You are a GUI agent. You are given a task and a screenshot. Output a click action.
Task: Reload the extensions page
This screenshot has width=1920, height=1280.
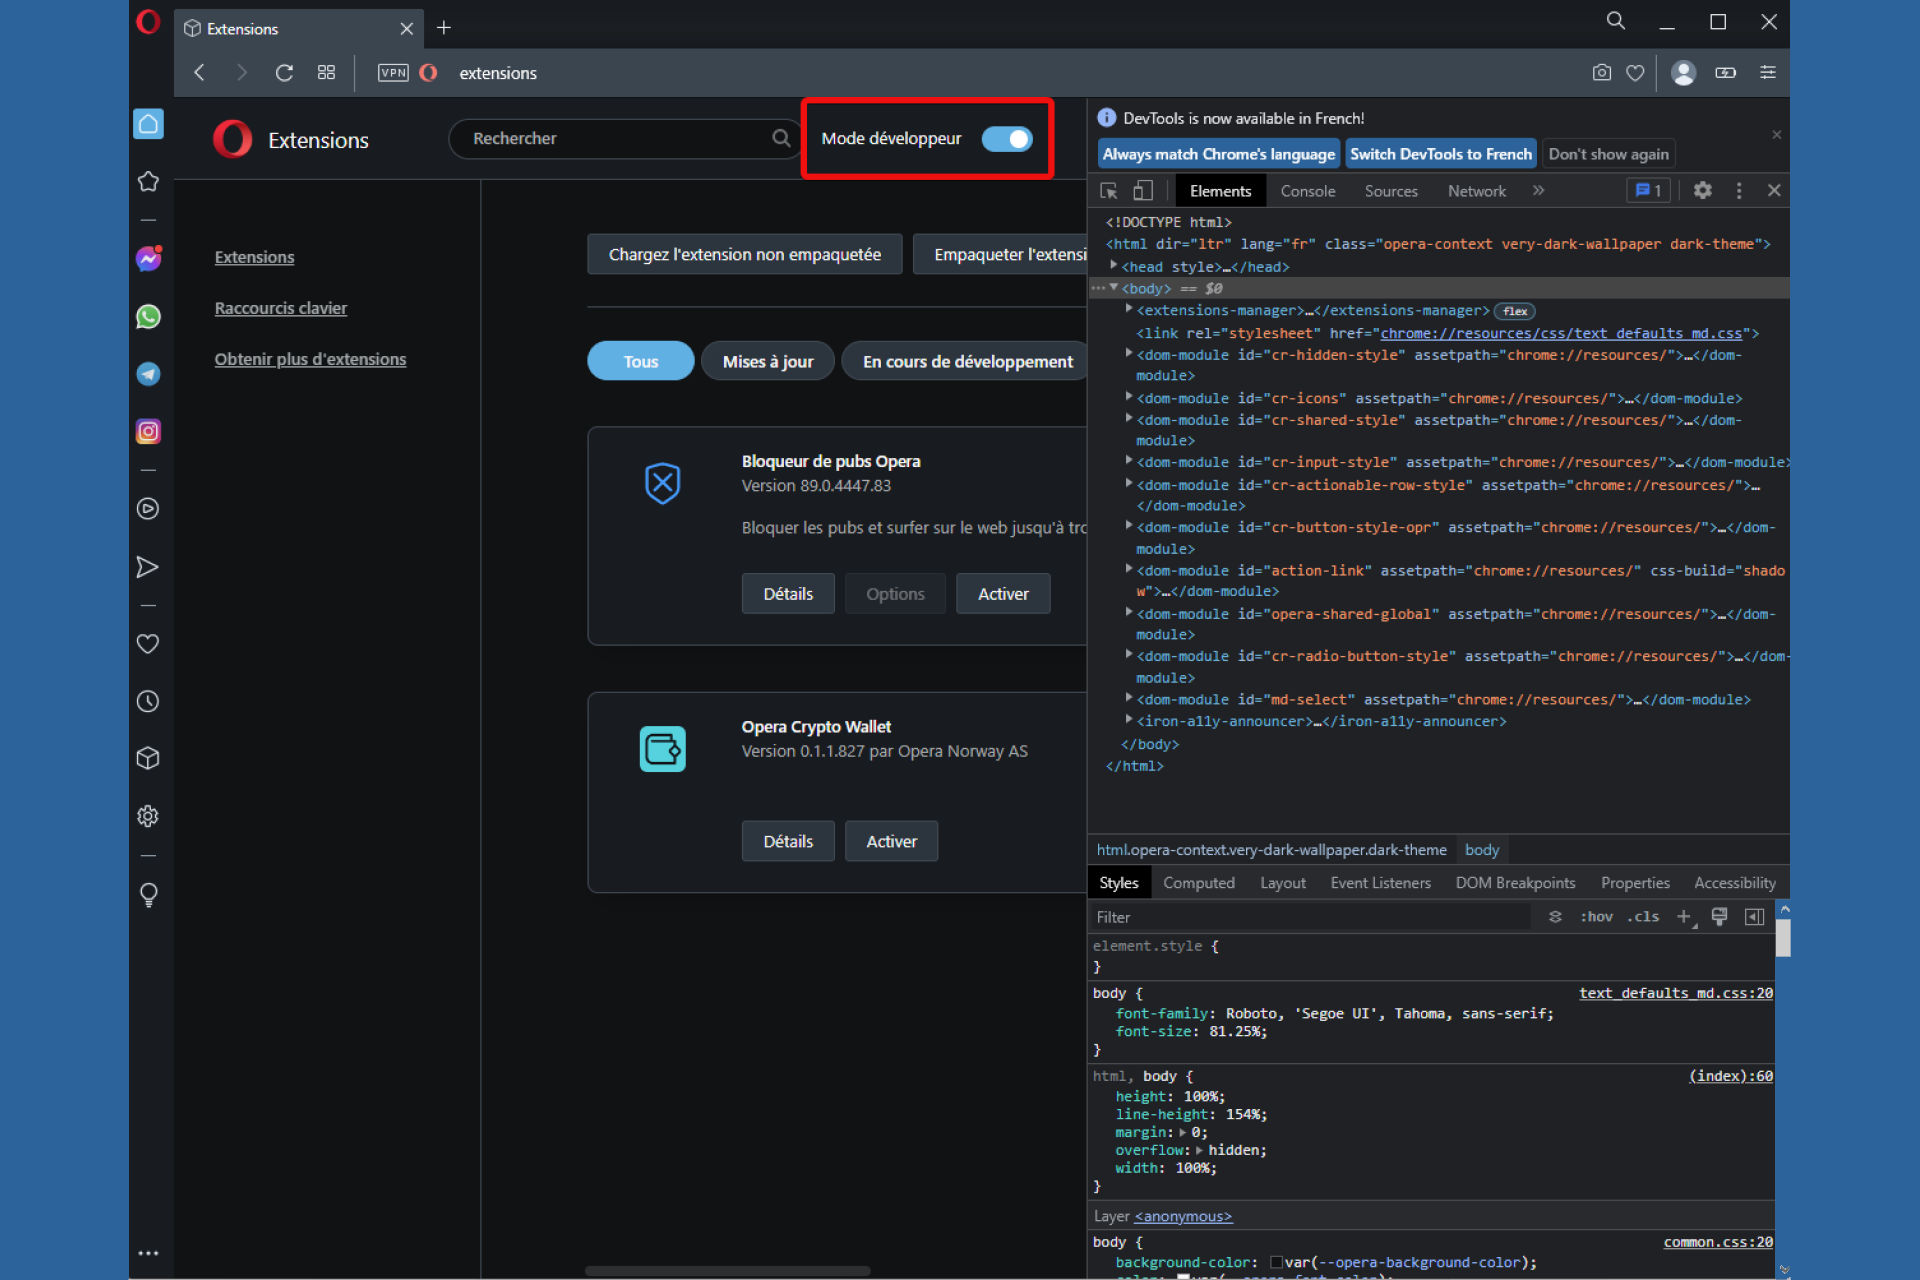pos(284,73)
